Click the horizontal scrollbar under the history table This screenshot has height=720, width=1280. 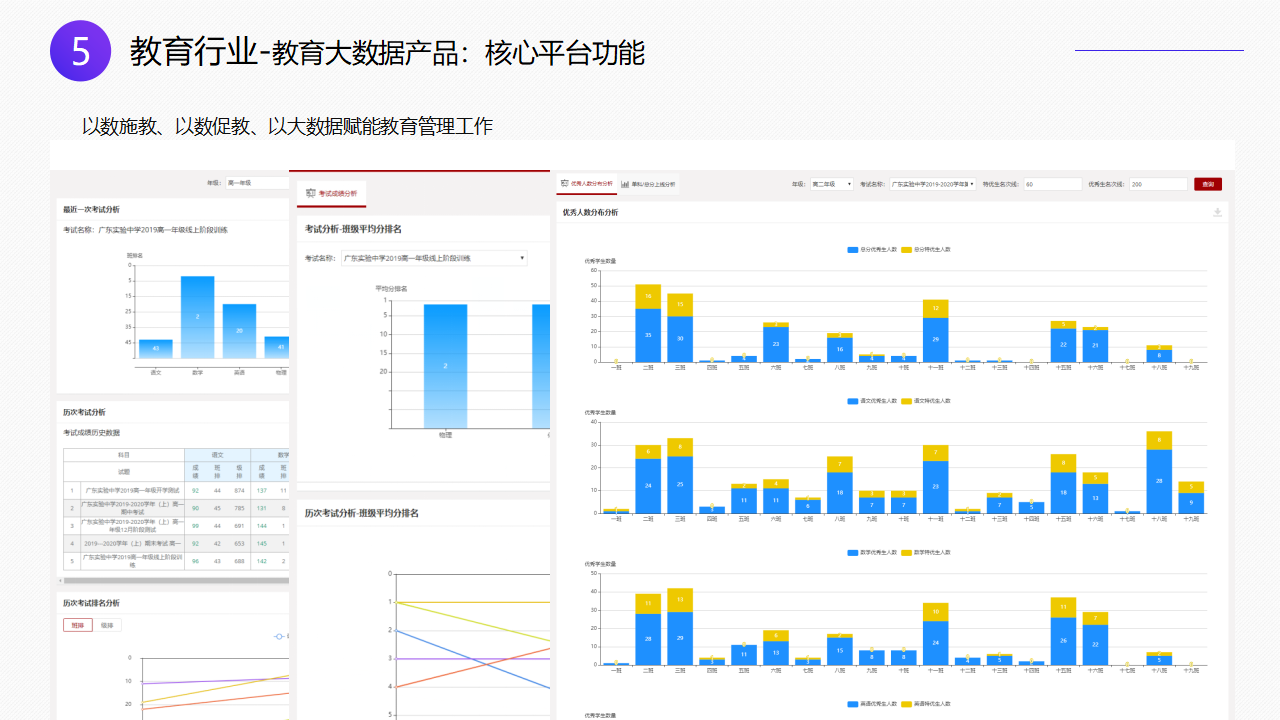(x=177, y=580)
